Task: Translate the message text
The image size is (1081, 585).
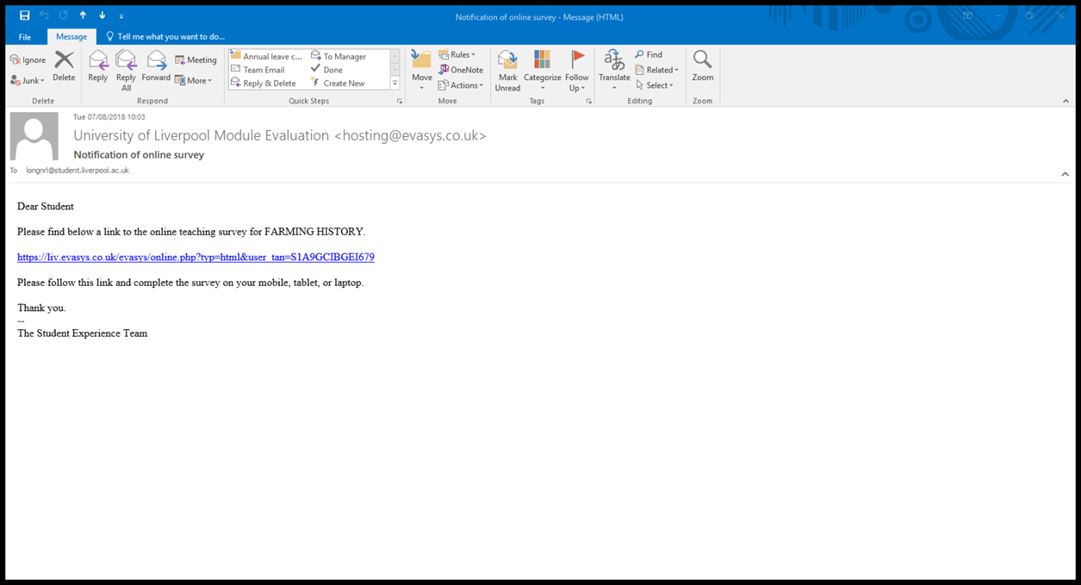Action: (614, 70)
